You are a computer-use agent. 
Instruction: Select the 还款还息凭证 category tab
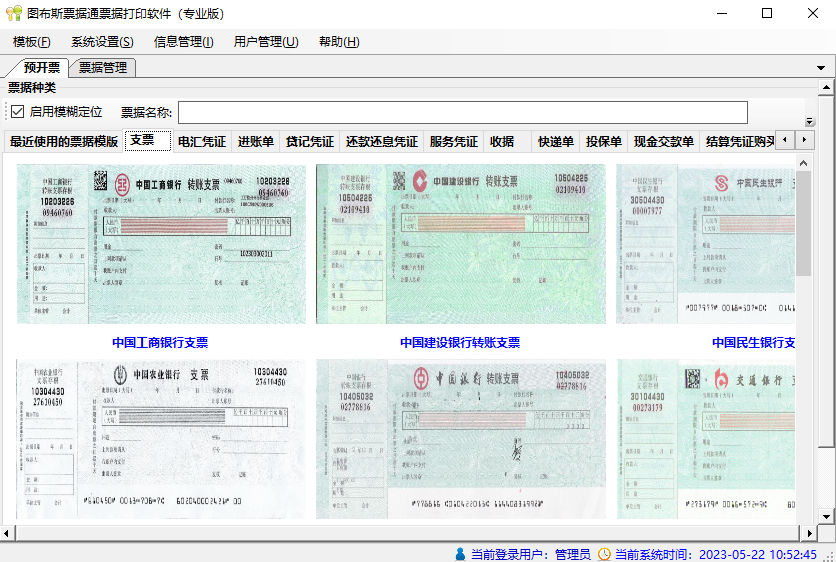pos(382,141)
